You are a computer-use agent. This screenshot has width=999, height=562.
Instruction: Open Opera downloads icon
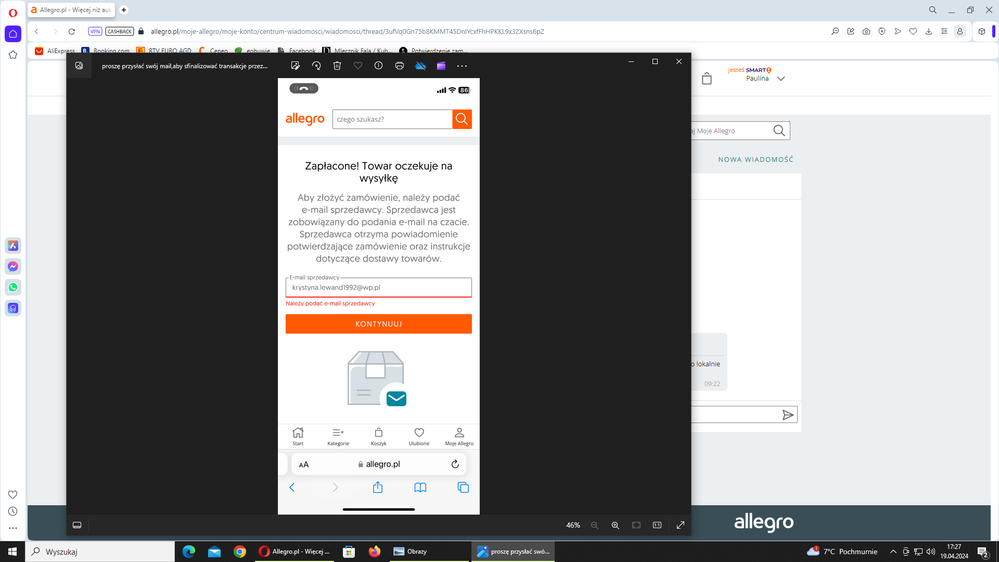pyautogui.click(x=928, y=31)
